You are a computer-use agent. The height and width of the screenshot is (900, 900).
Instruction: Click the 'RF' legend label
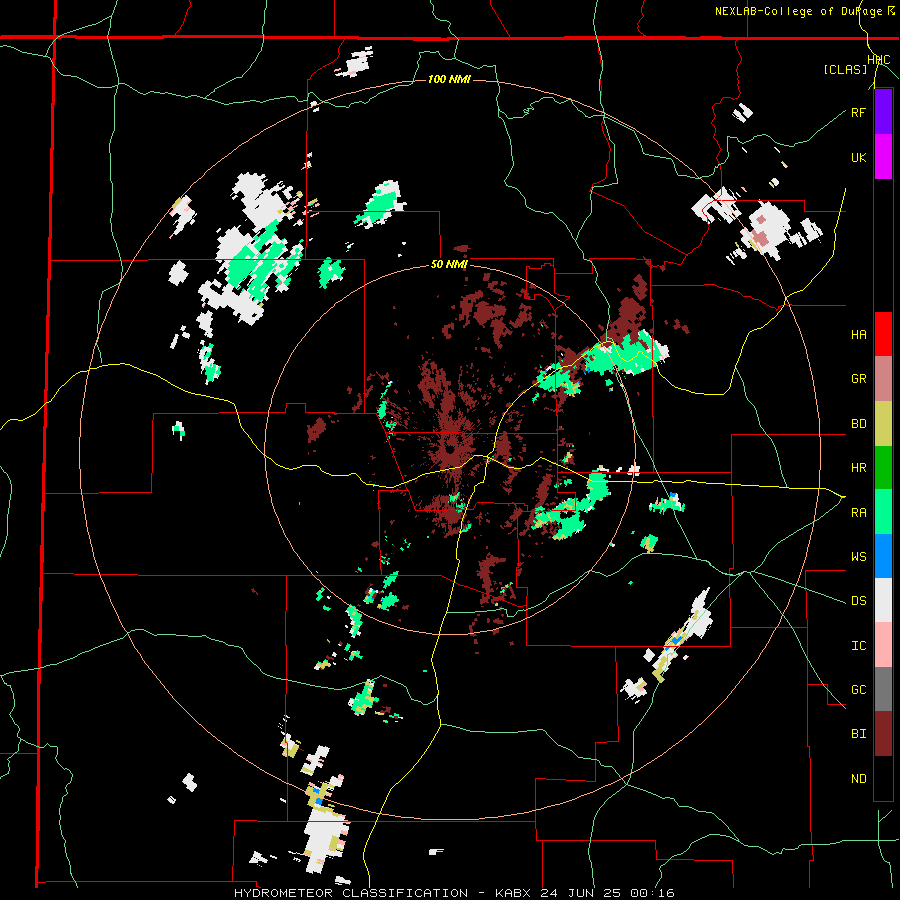858,112
